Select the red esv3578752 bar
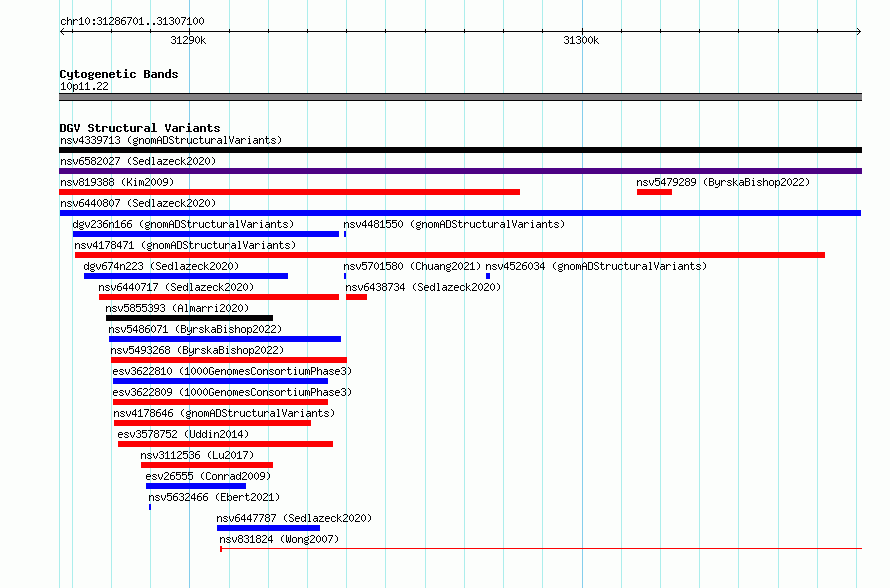Viewport: 890px width, 588px height. click(x=225, y=444)
